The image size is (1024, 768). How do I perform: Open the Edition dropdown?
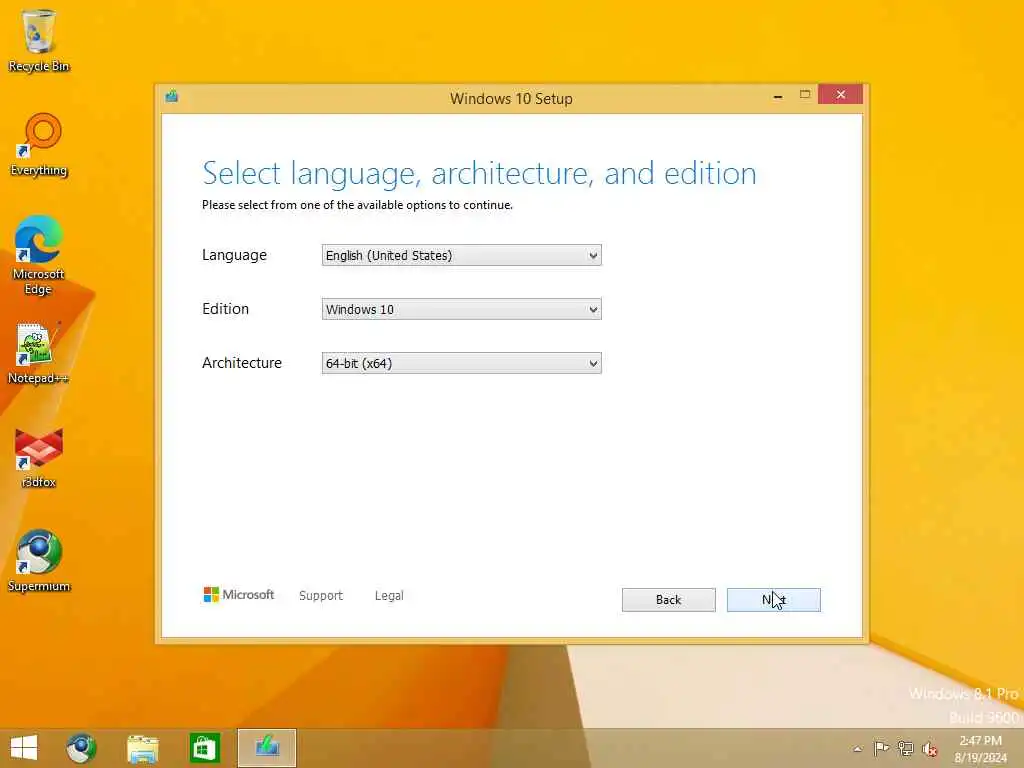coord(461,310)
